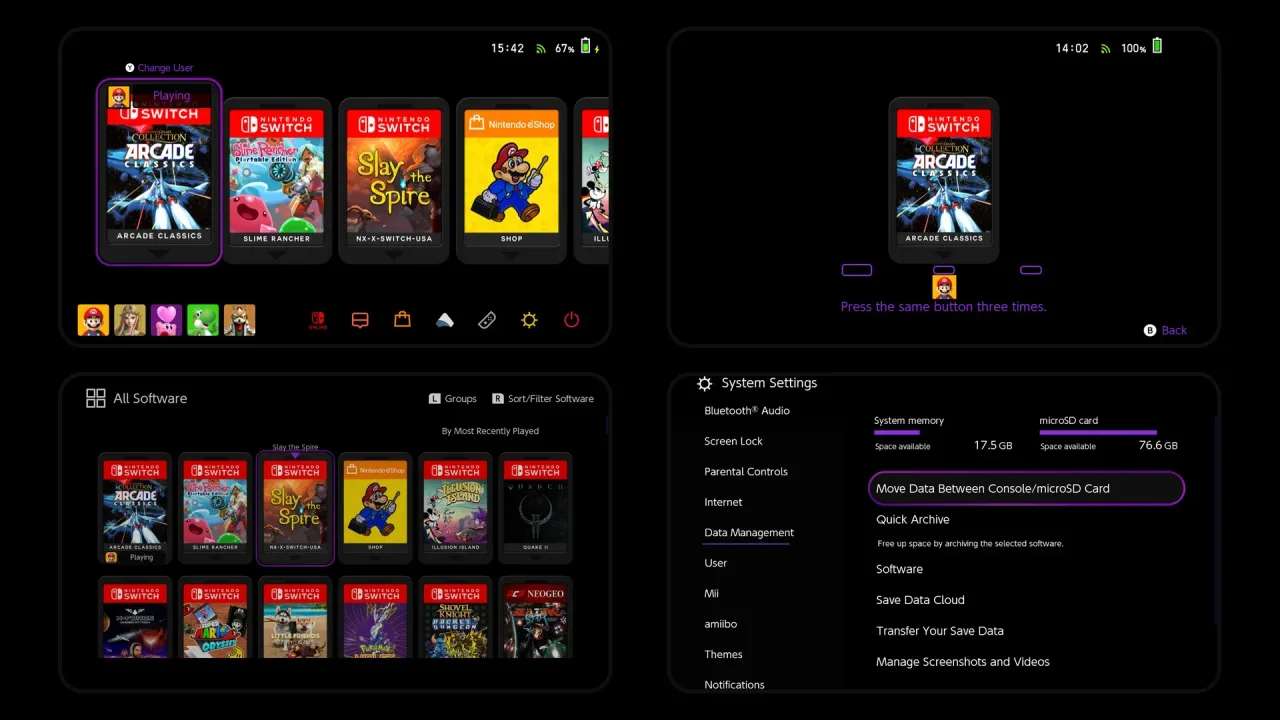Screen dimensions: 1280x720
Task: Click the red power icon on Home bar
Action: tap(571, 320)
